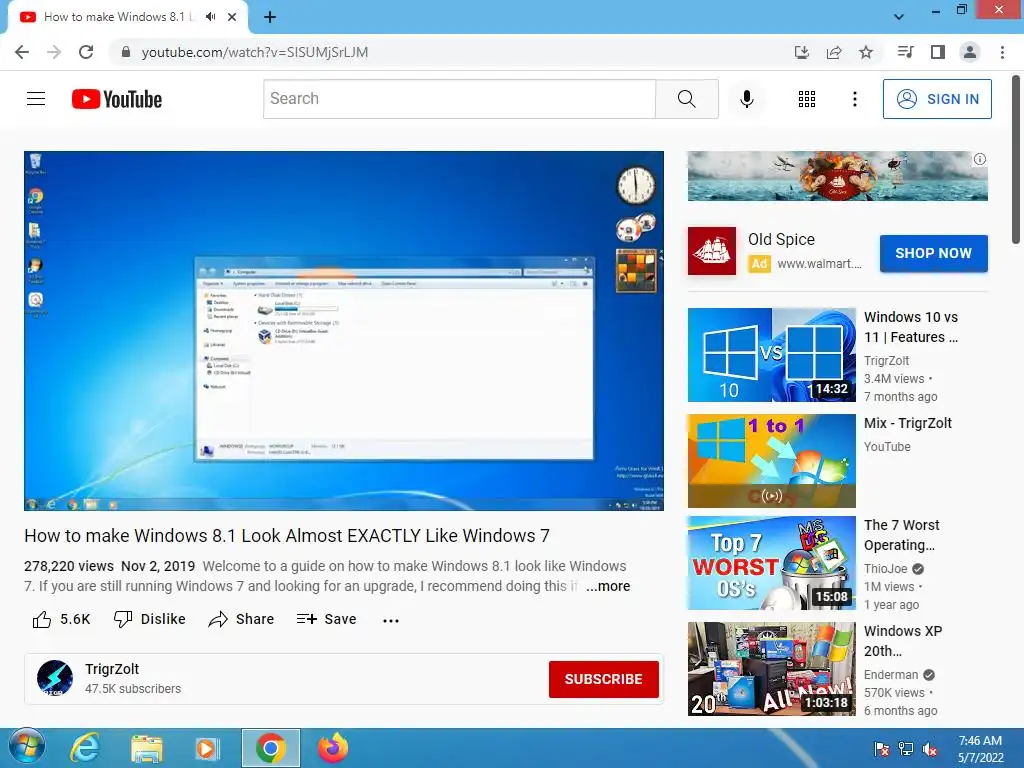Open the ad info icon on banner

980,159
